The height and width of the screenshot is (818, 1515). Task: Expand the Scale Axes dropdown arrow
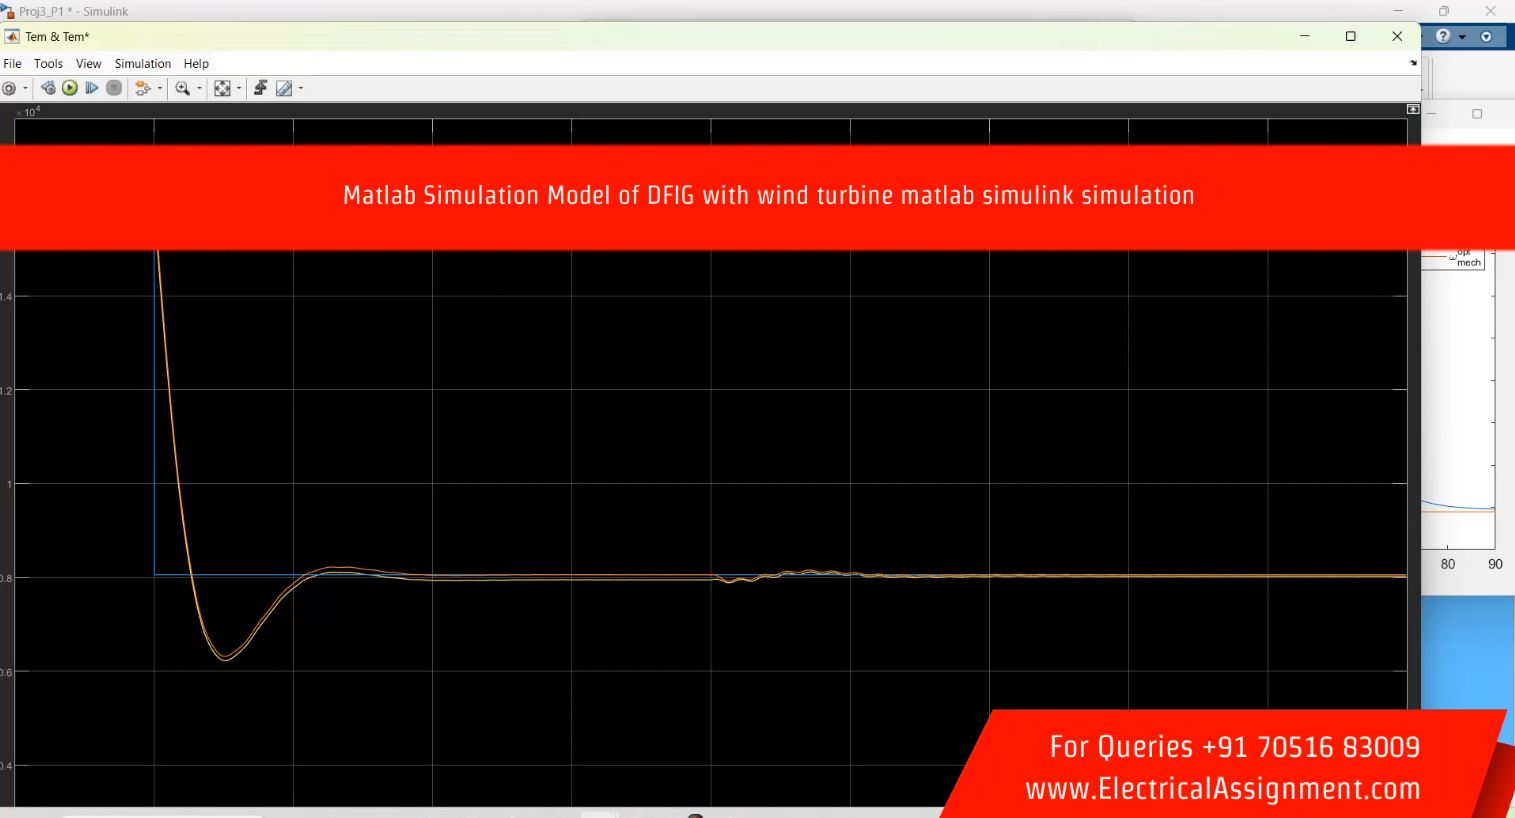coord(239,89)
